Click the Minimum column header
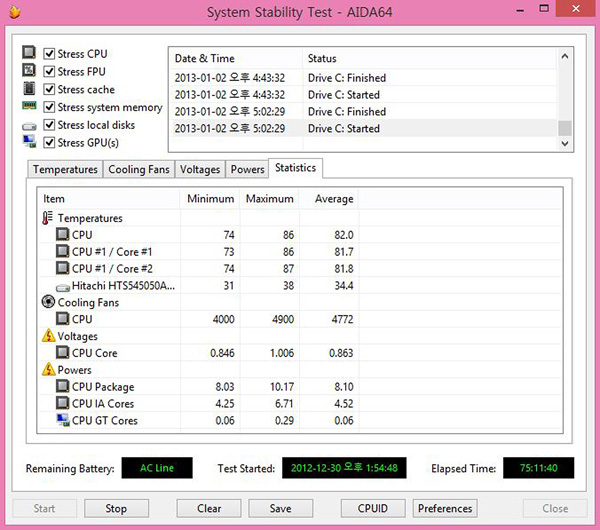600x530 pixels. click(210, 199)
